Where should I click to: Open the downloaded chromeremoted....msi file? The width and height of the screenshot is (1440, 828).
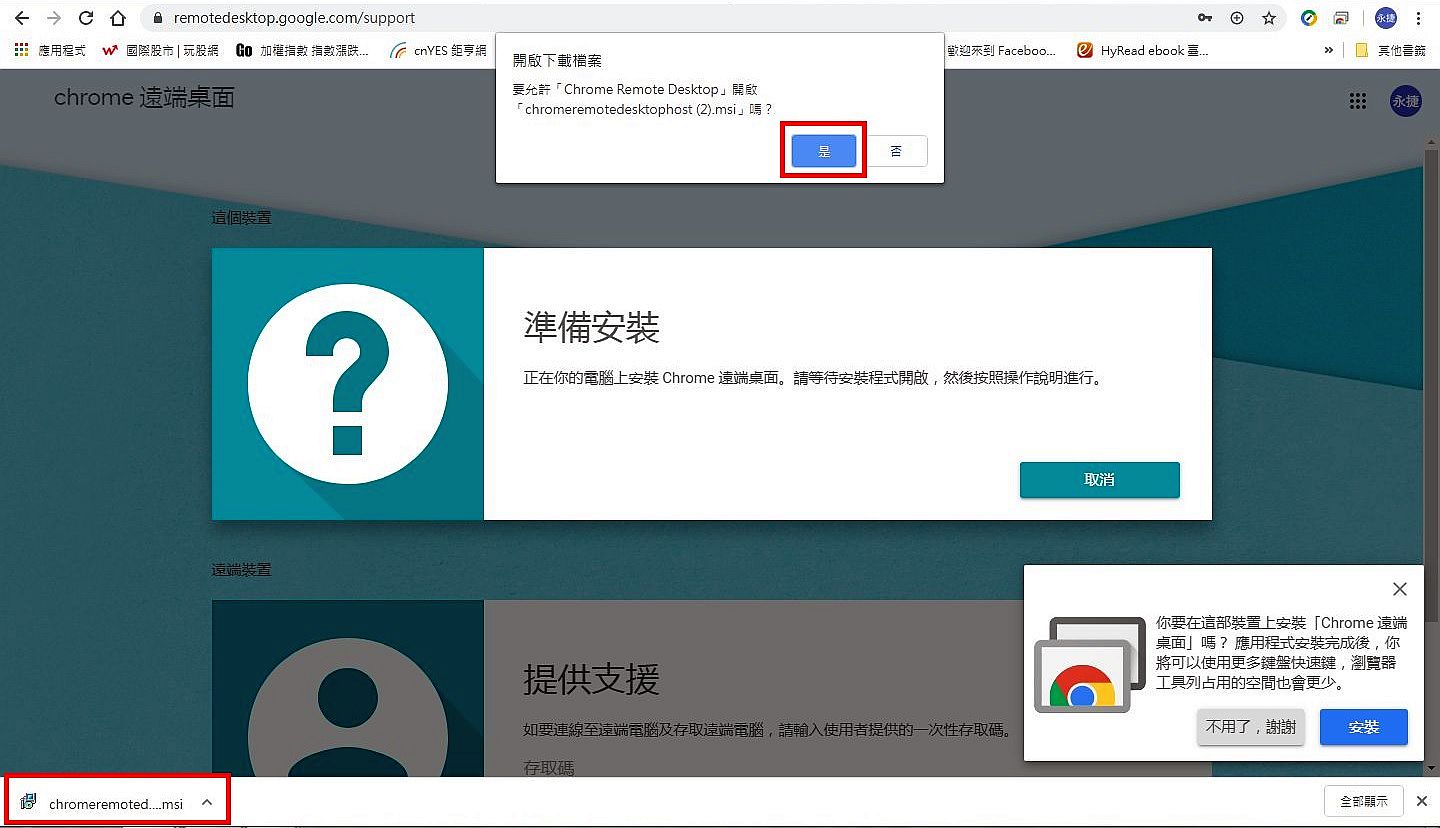(x=105, y=803)
